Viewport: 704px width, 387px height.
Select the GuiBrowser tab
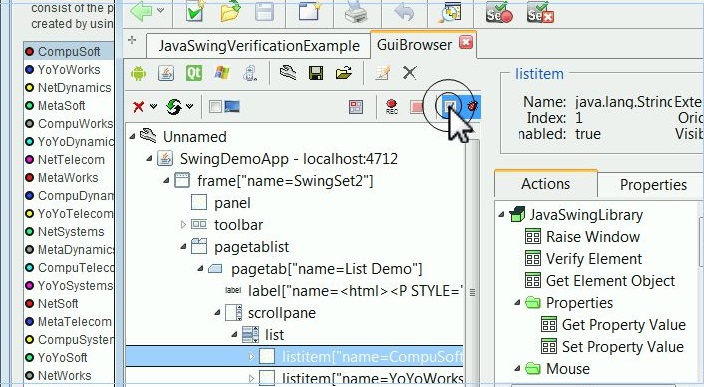(x=414, y=45)
